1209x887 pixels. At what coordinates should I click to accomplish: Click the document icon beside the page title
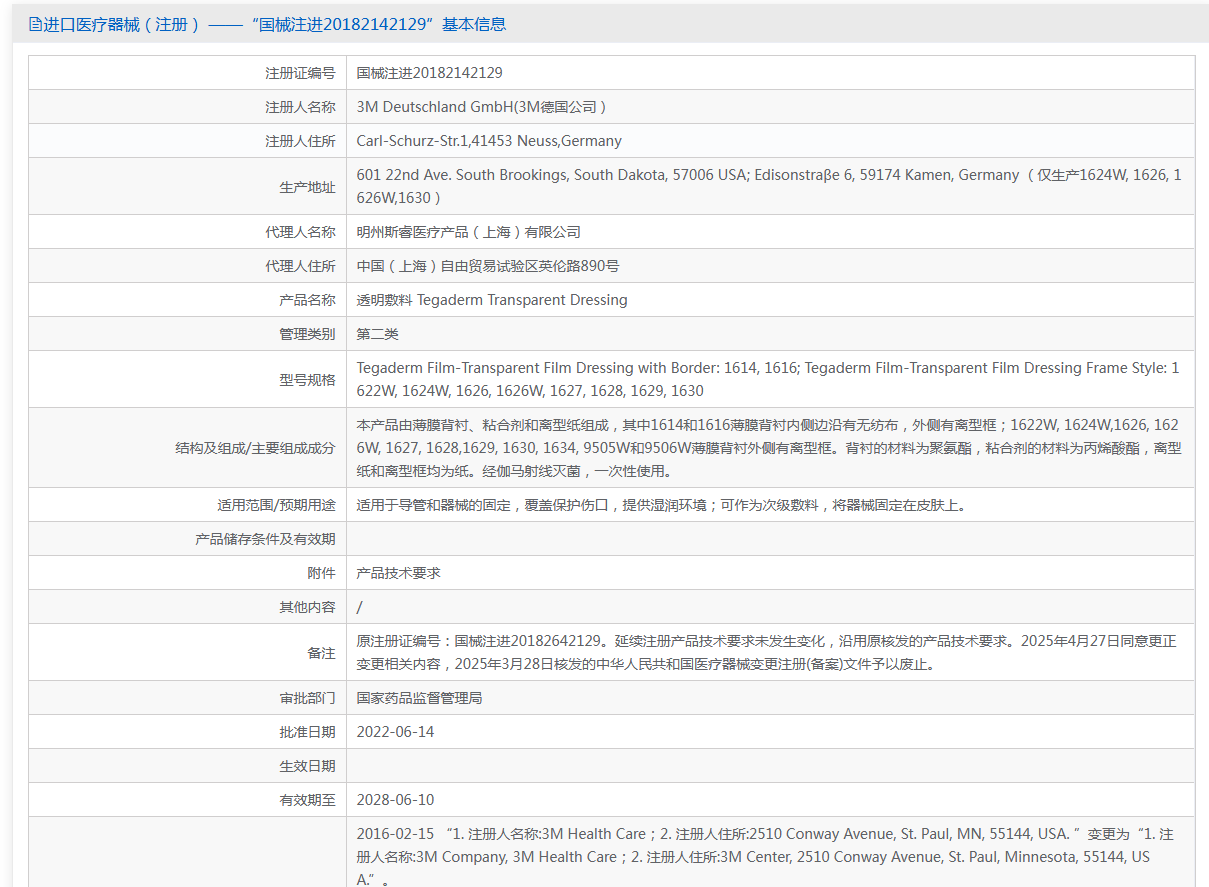(x=36, y=24)
